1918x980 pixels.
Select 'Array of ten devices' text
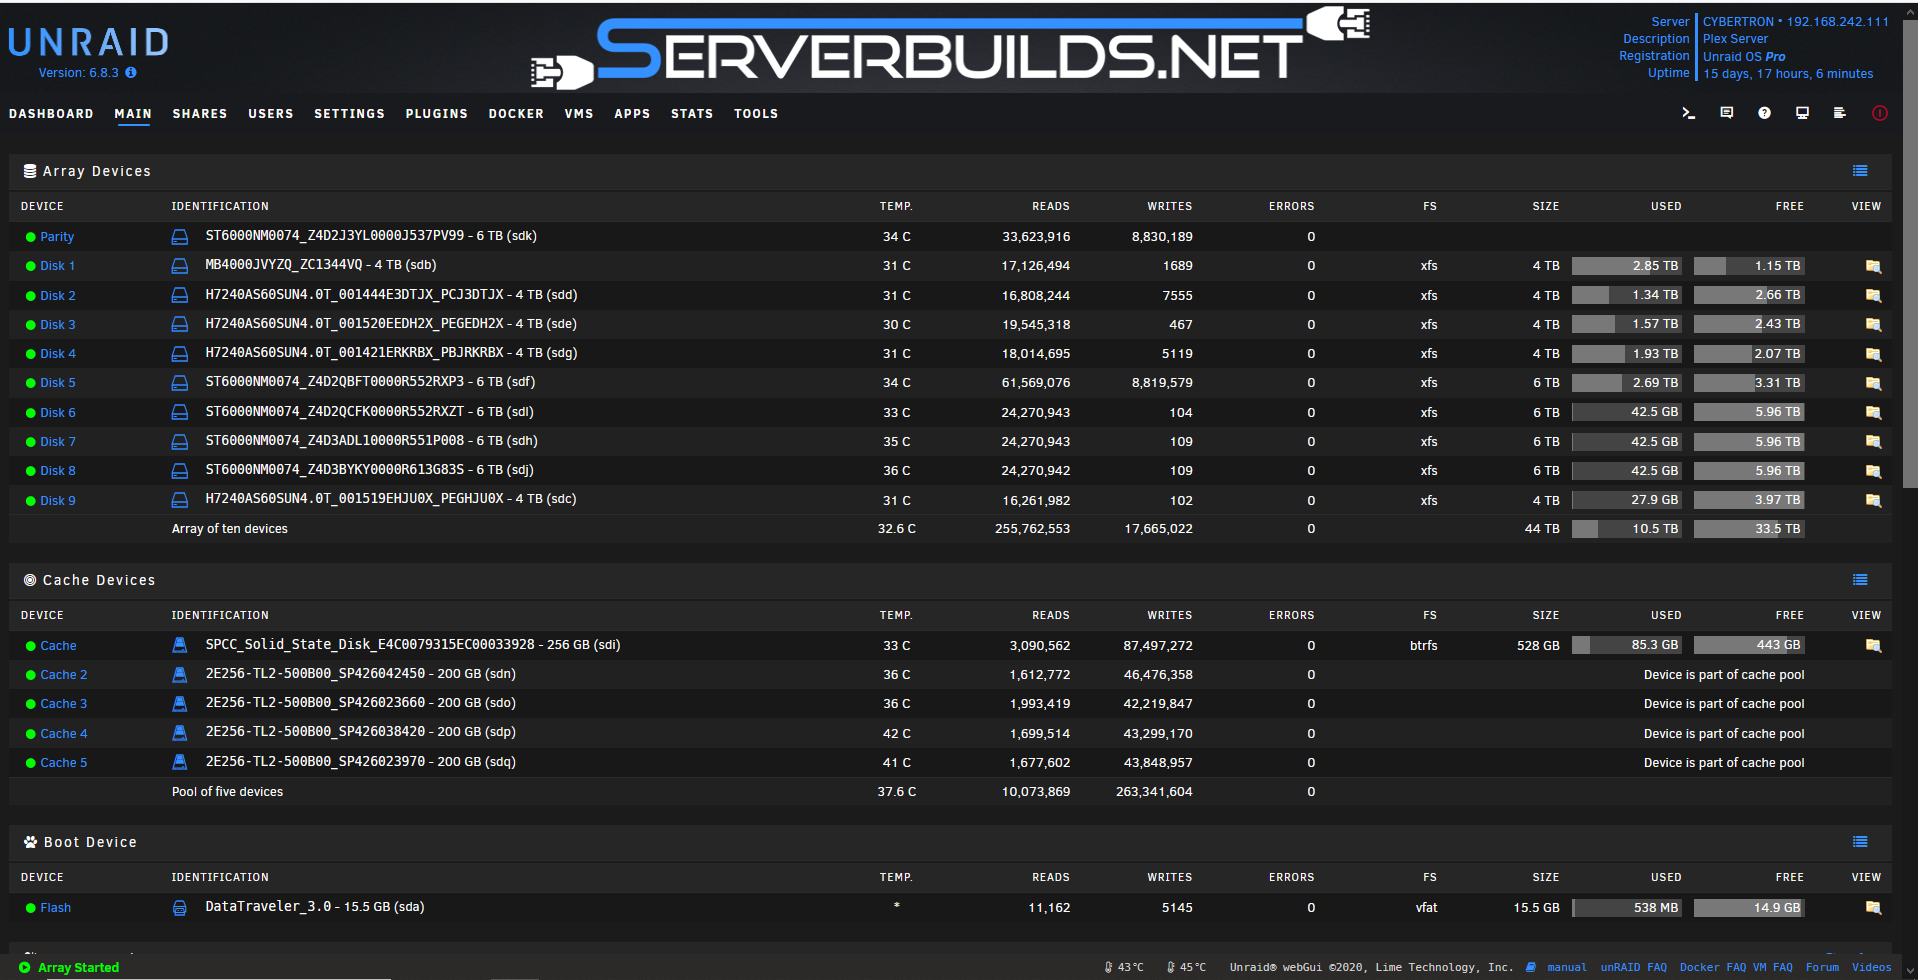point(229,529)
